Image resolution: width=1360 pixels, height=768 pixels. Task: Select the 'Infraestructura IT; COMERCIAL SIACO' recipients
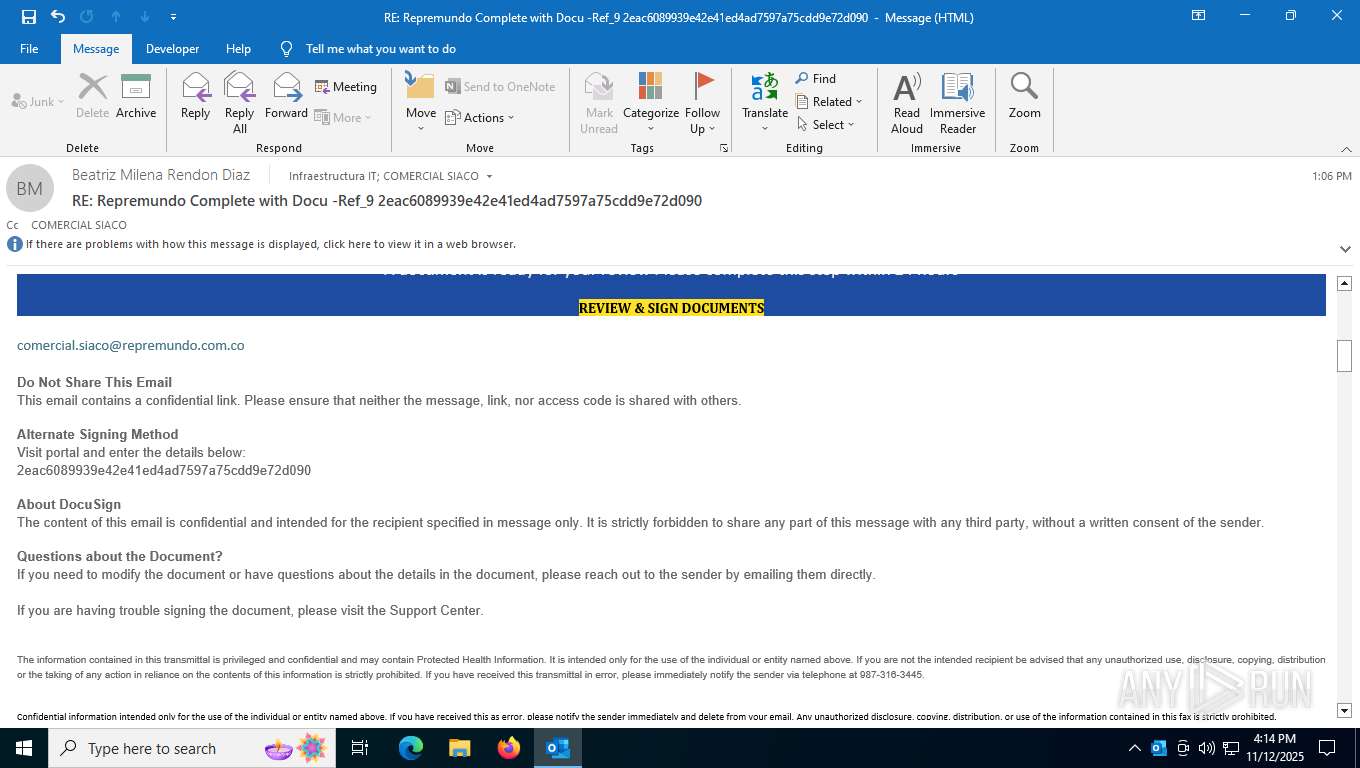point(384,176)
